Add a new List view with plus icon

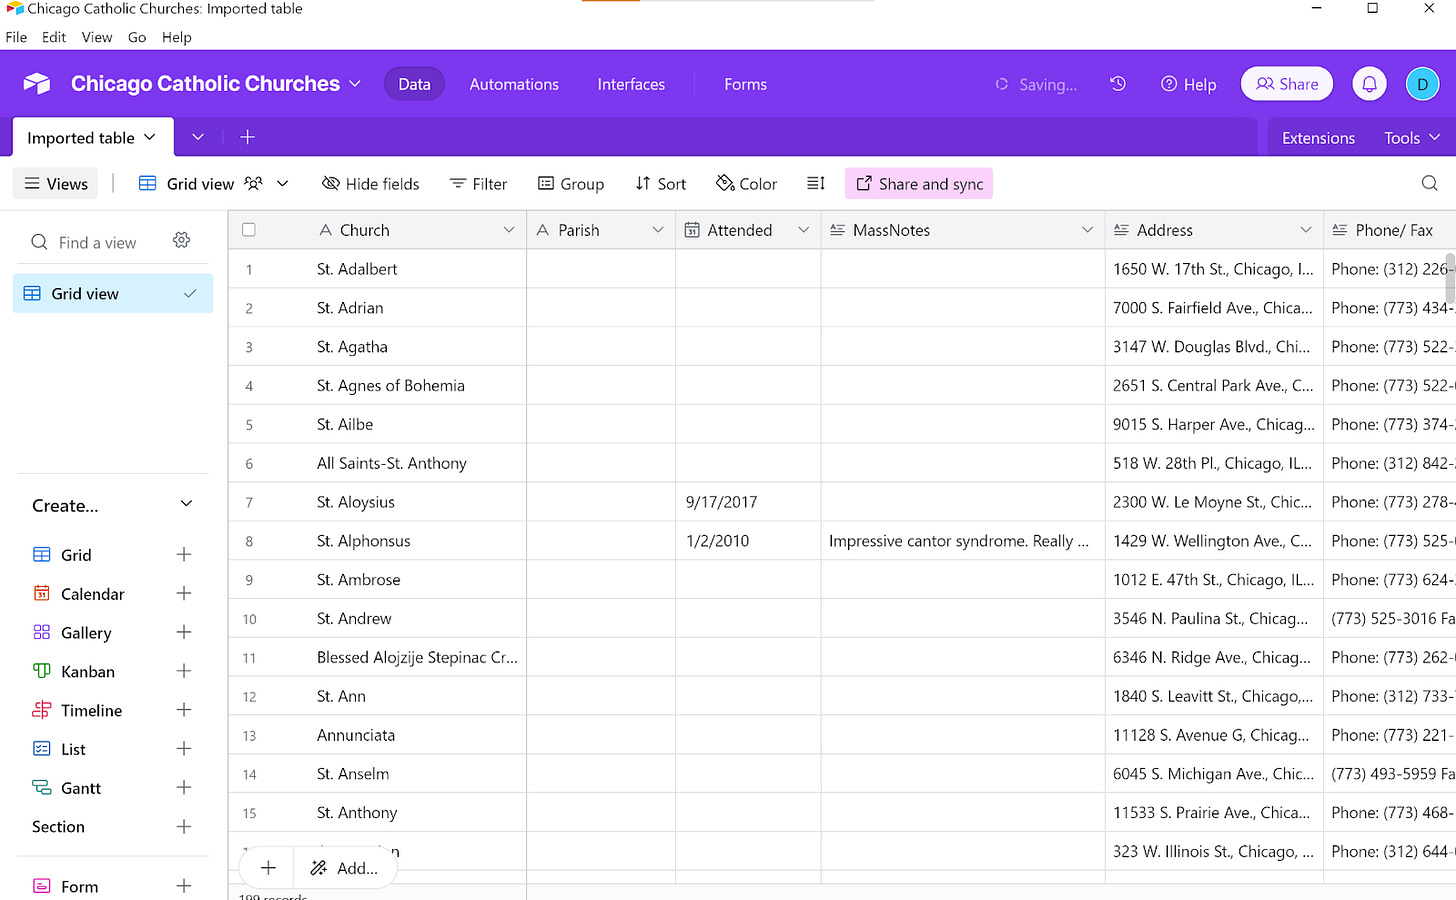pyautogui.click(x=184, y=749)
